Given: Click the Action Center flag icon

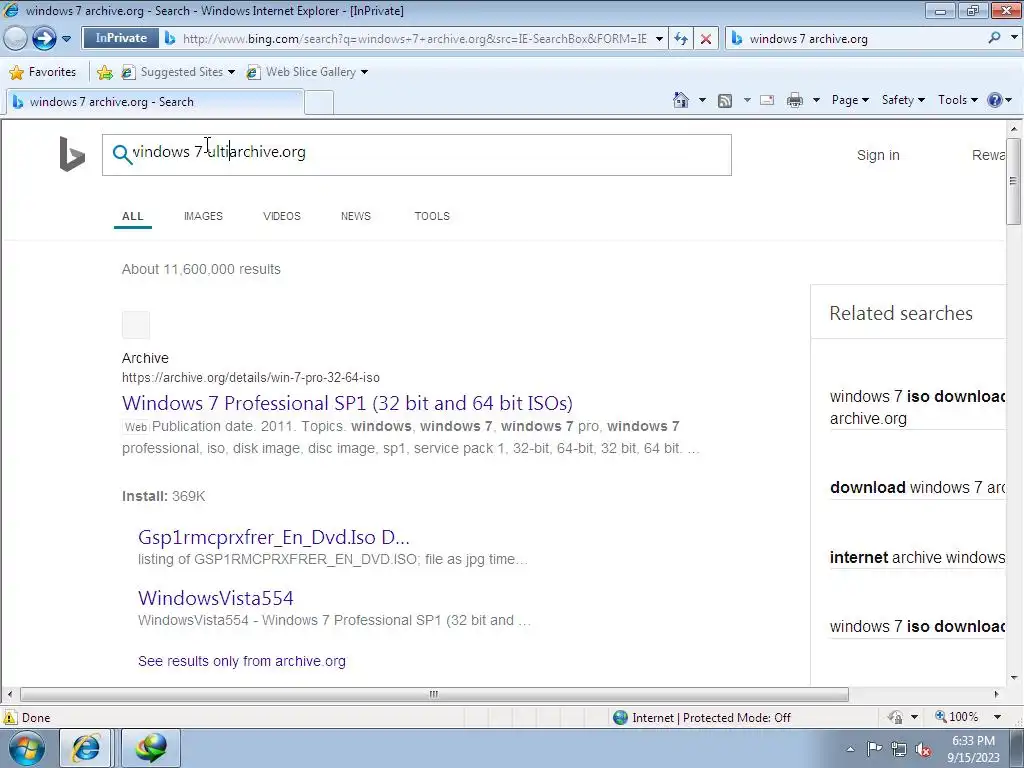Looking at the screenshot, I should [874, 749].
